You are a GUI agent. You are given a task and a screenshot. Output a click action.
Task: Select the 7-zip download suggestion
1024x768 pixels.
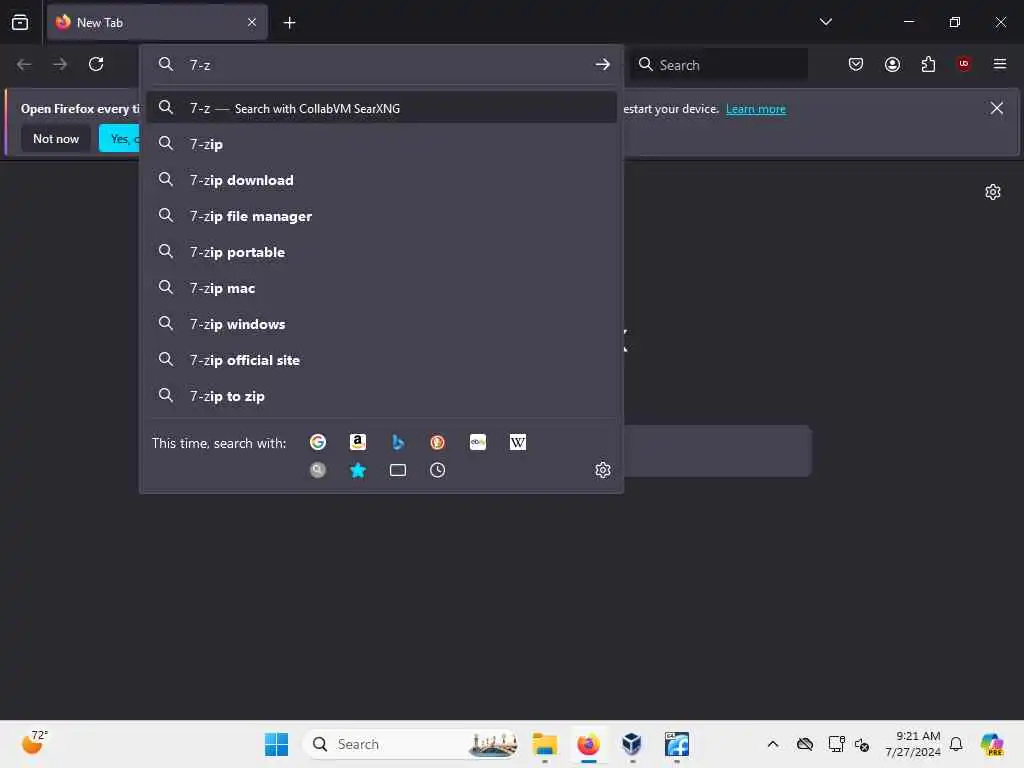coord(381,180)
